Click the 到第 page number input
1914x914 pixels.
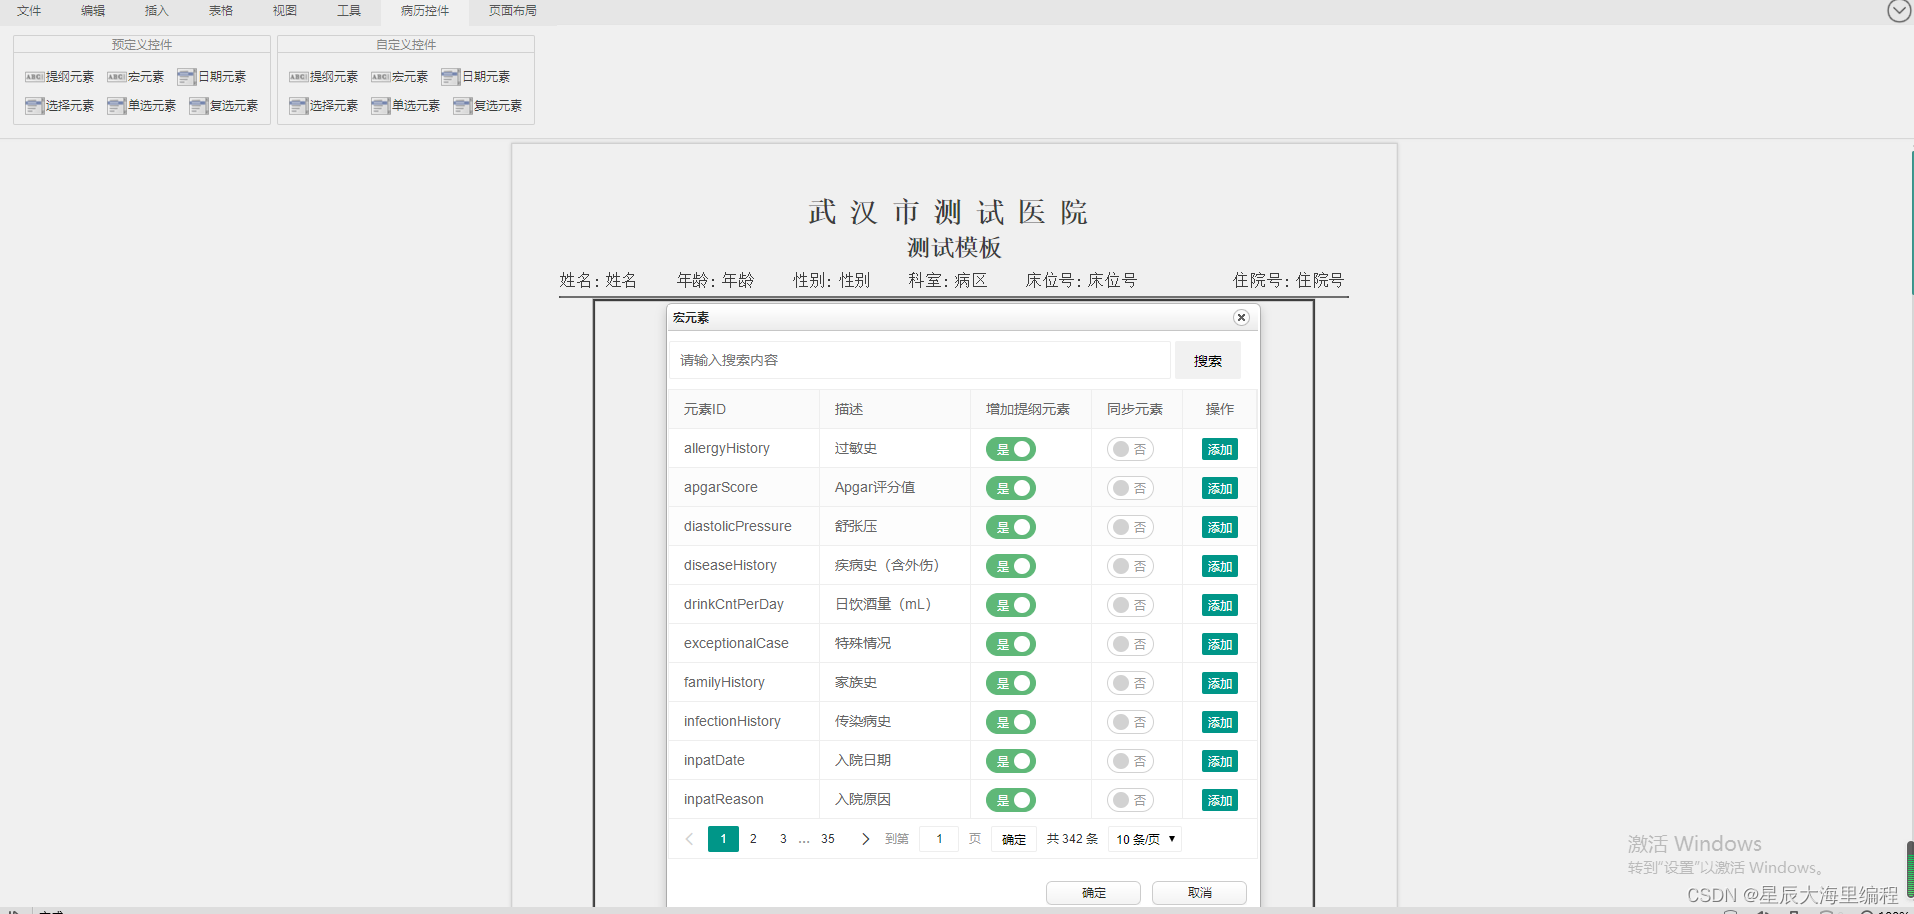939,839
